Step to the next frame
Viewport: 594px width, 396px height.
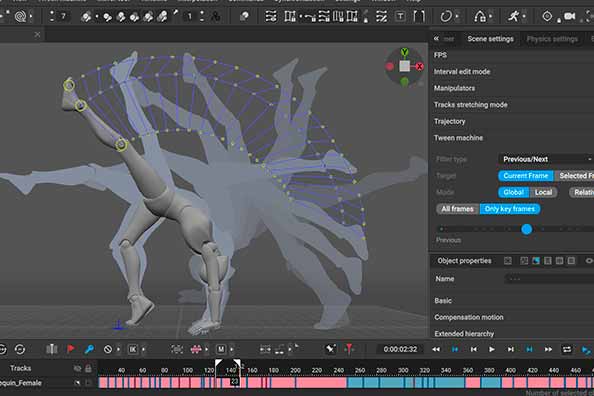tap(511, 349)
